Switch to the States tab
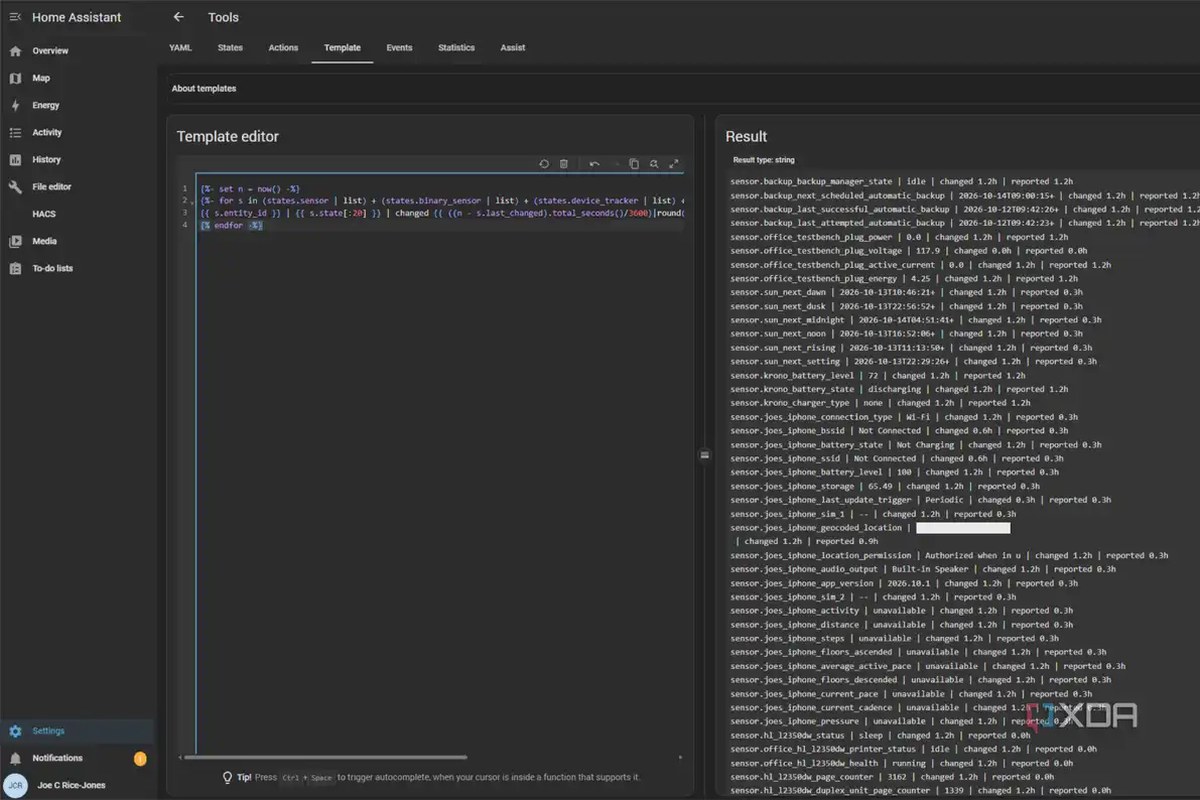 click(x=230, y=48)
